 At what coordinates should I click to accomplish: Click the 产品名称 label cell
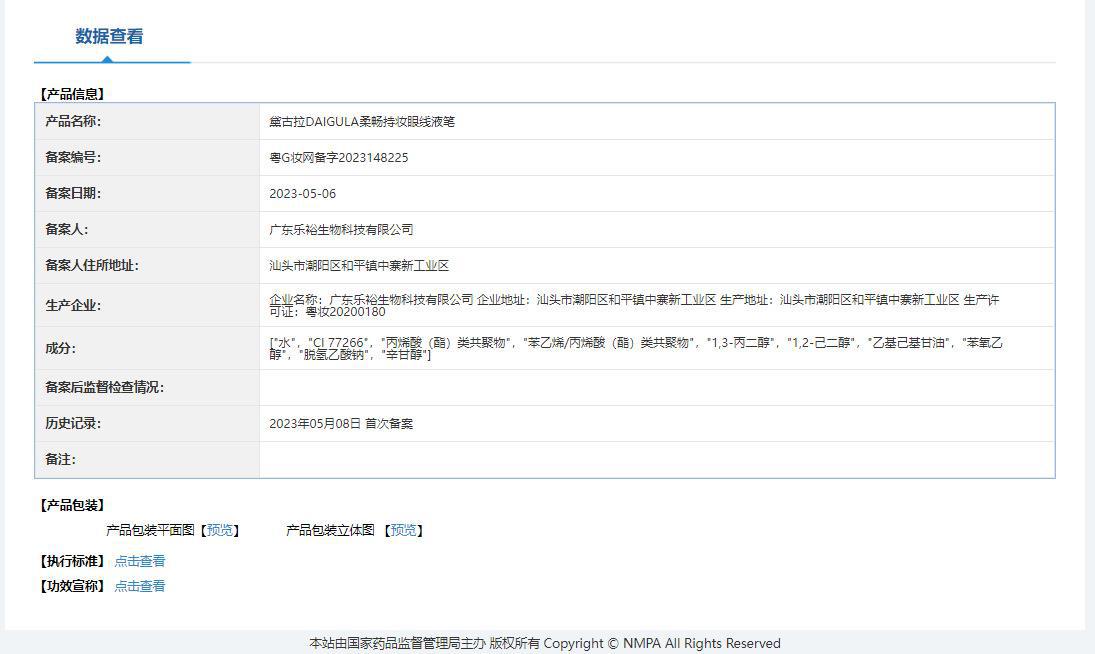click(147, 121)
